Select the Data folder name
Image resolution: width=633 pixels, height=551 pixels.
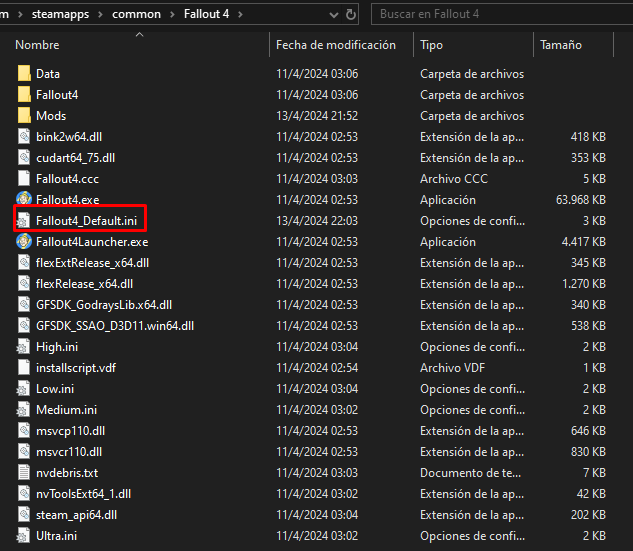(x=48, y=74)
